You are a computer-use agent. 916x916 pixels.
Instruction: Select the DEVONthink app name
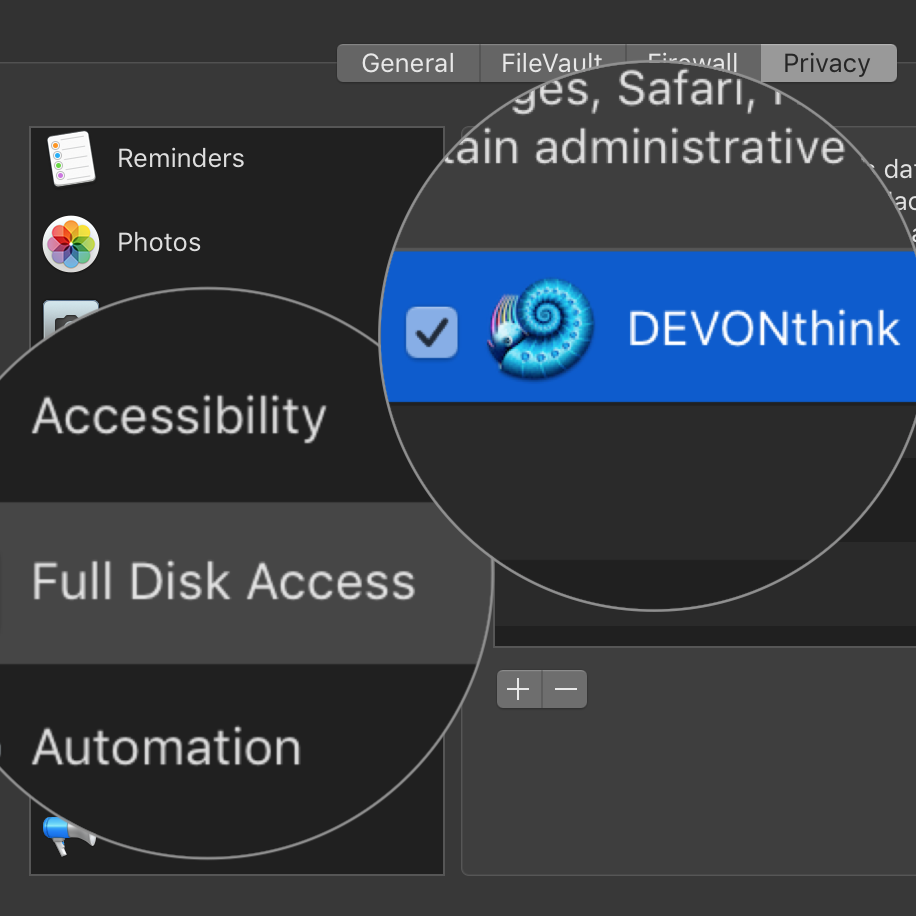click(x=763, y=329)
